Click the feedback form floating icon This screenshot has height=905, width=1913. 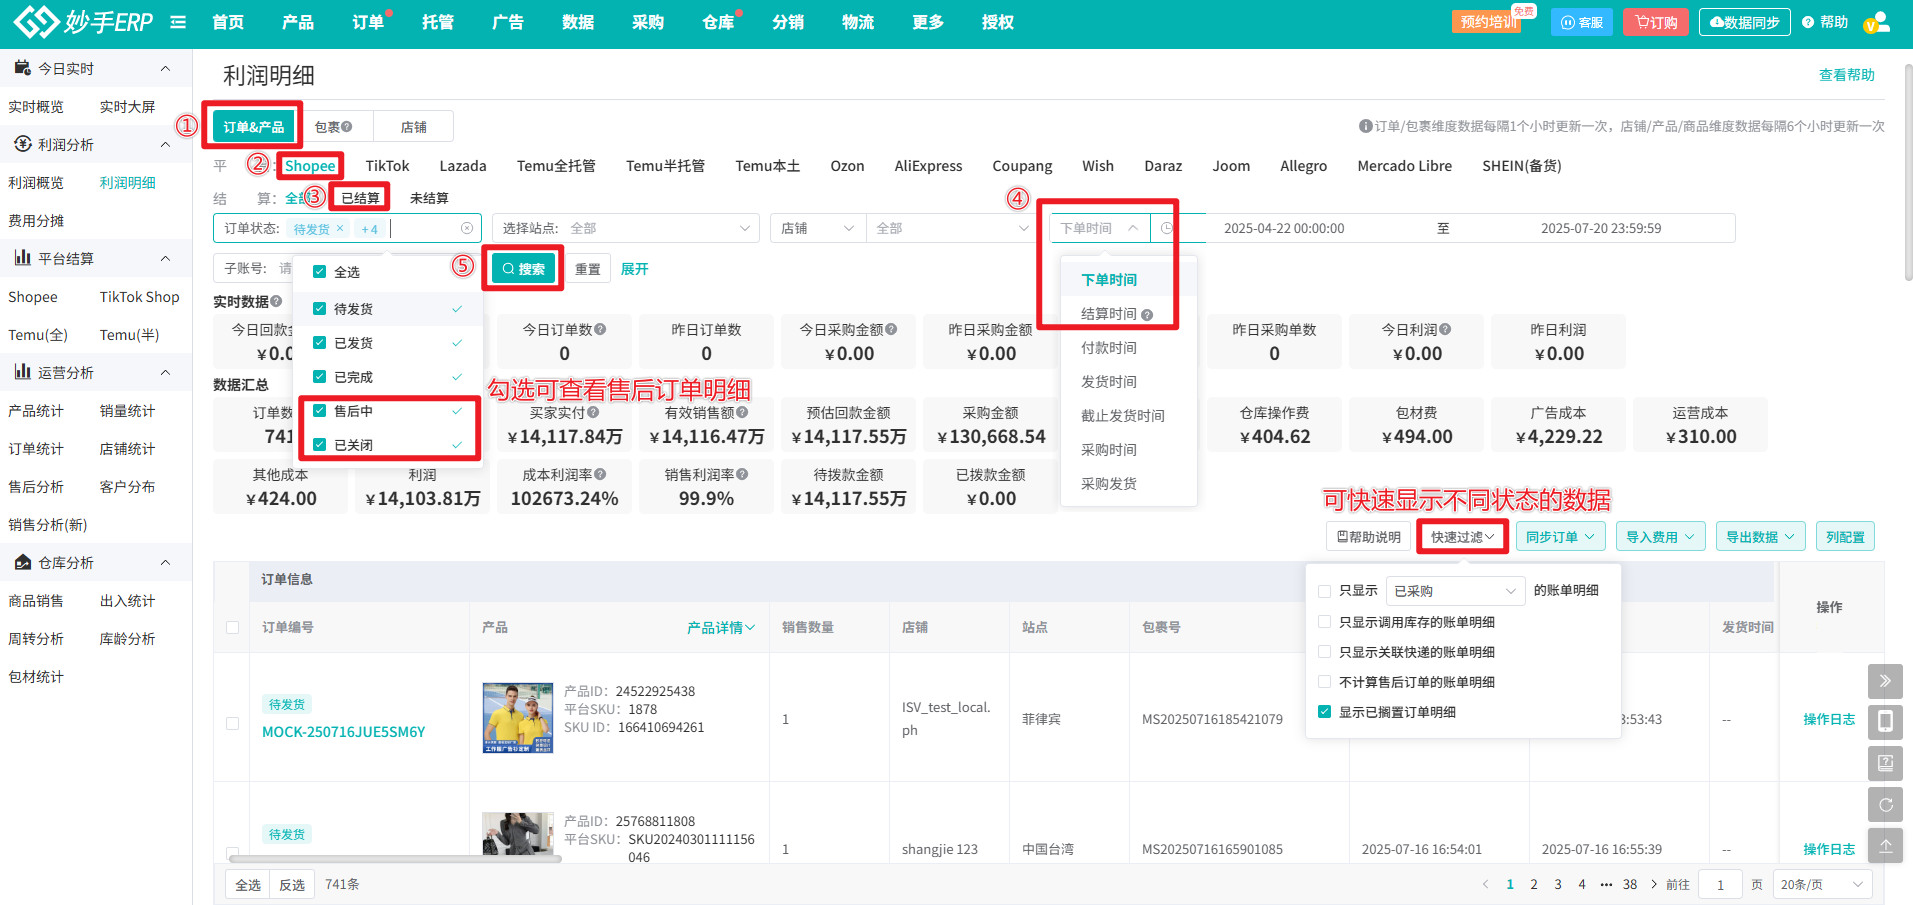[1885, 763]
